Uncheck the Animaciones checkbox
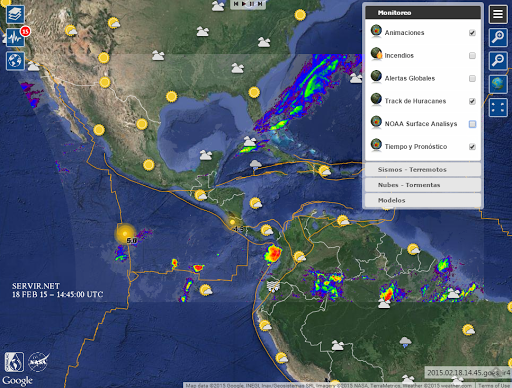Image resolution: width=512 pixels, height=388 pixels. pyautogui.click(x=472, y=33)
